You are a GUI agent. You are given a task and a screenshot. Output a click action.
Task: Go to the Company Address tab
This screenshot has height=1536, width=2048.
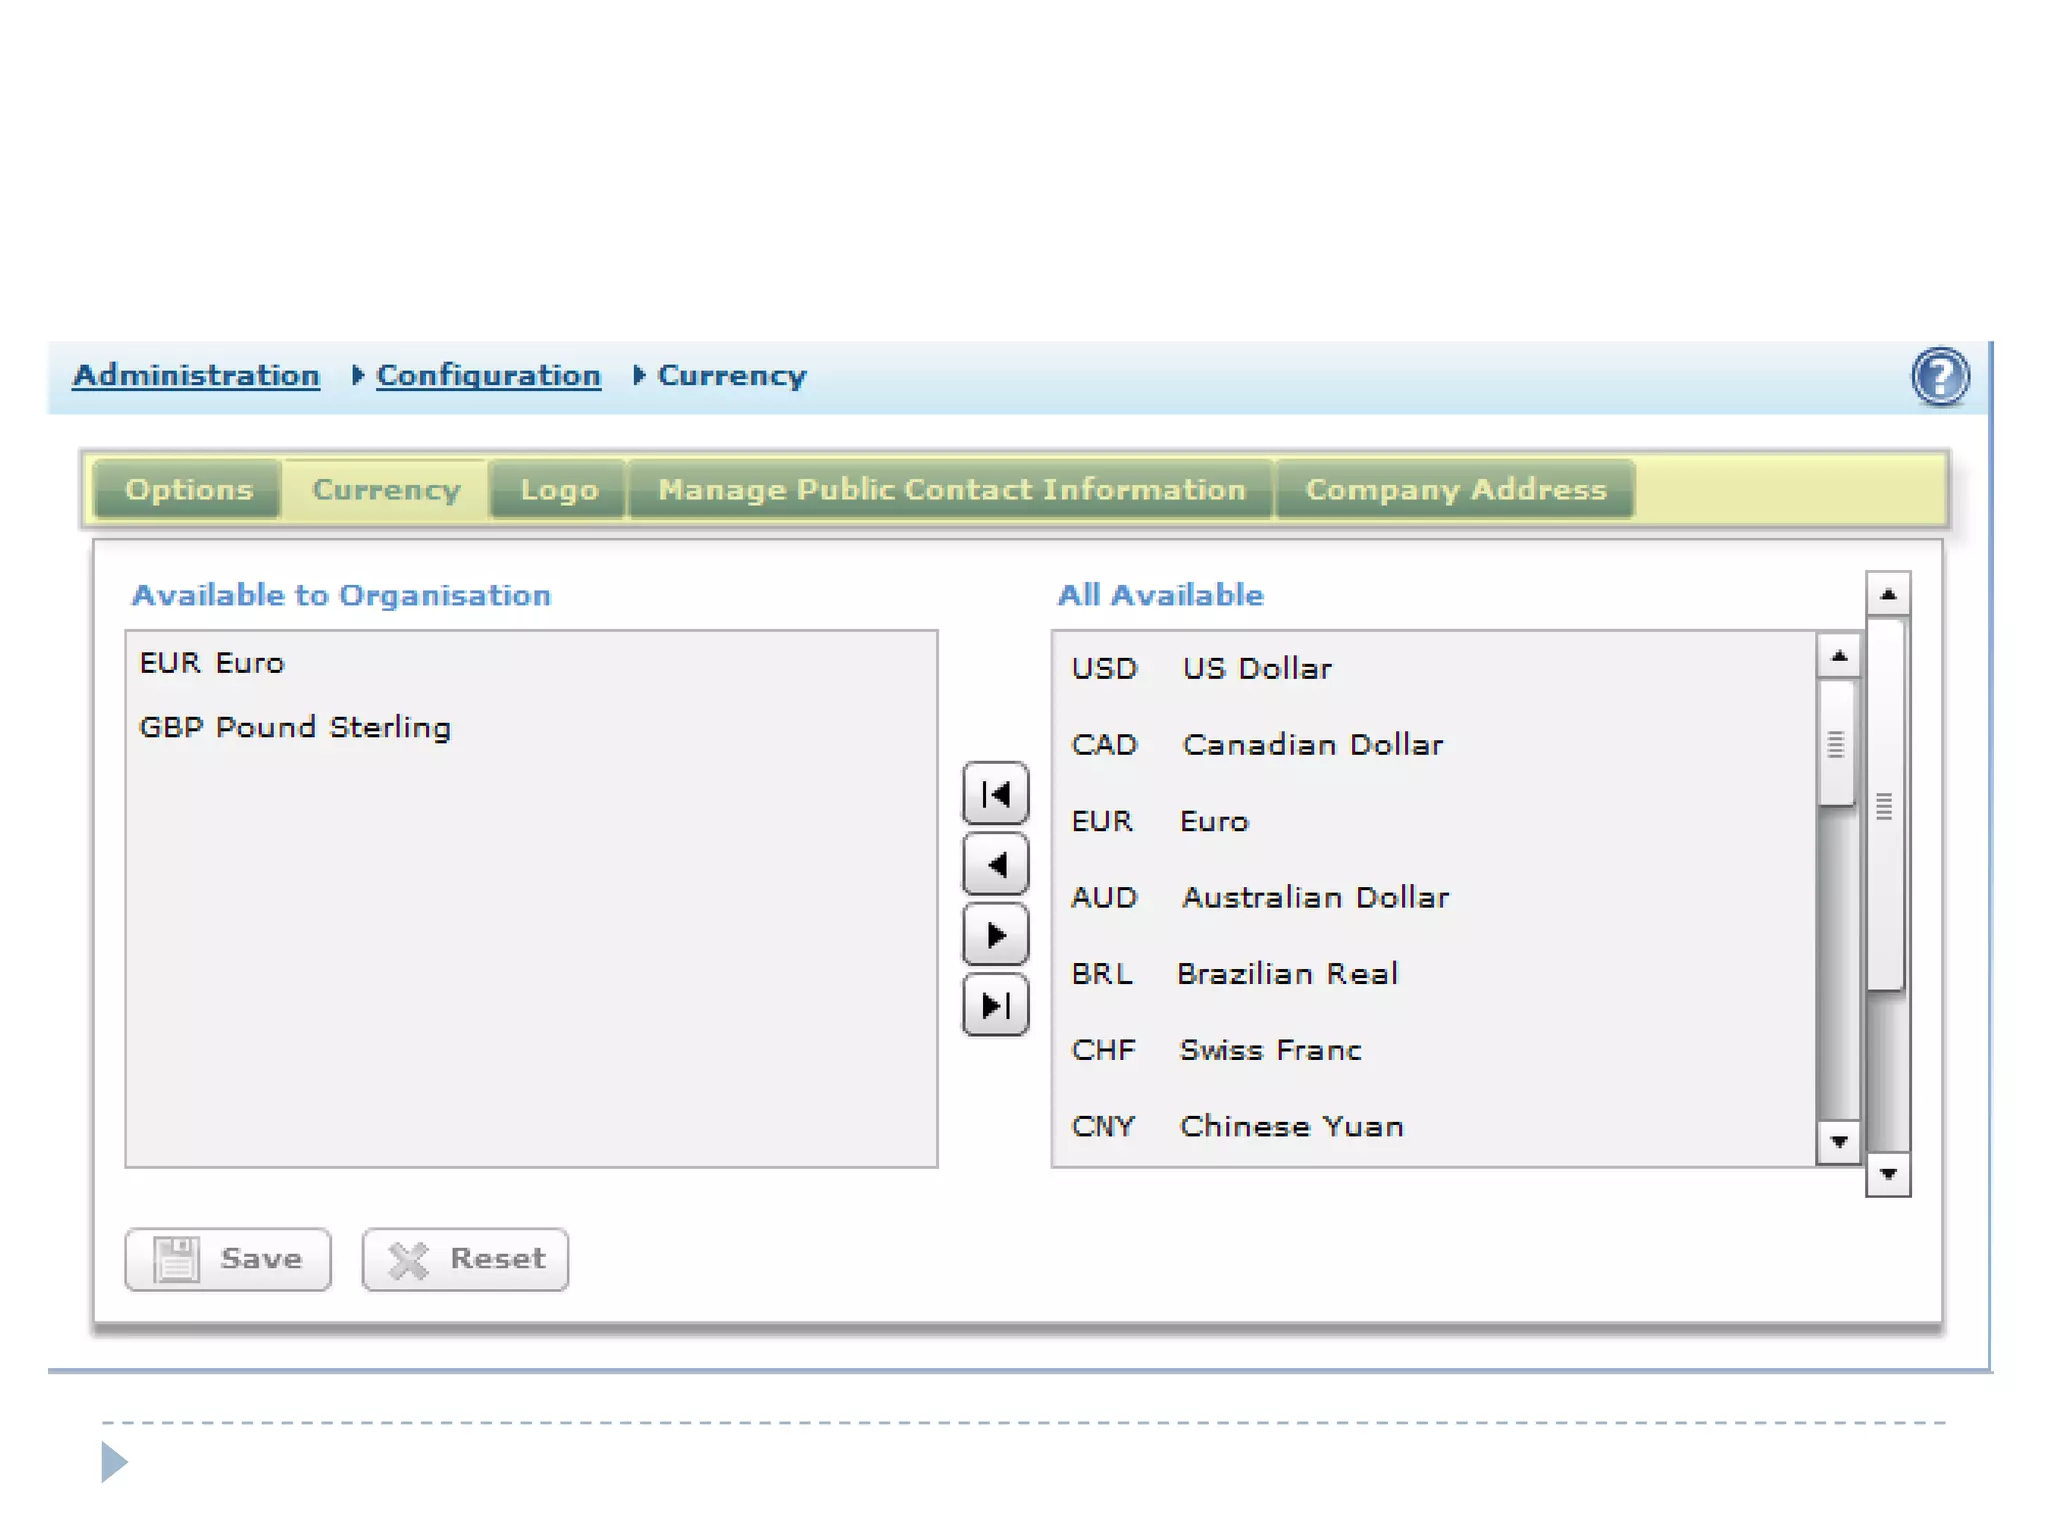tap(1455, 489)
